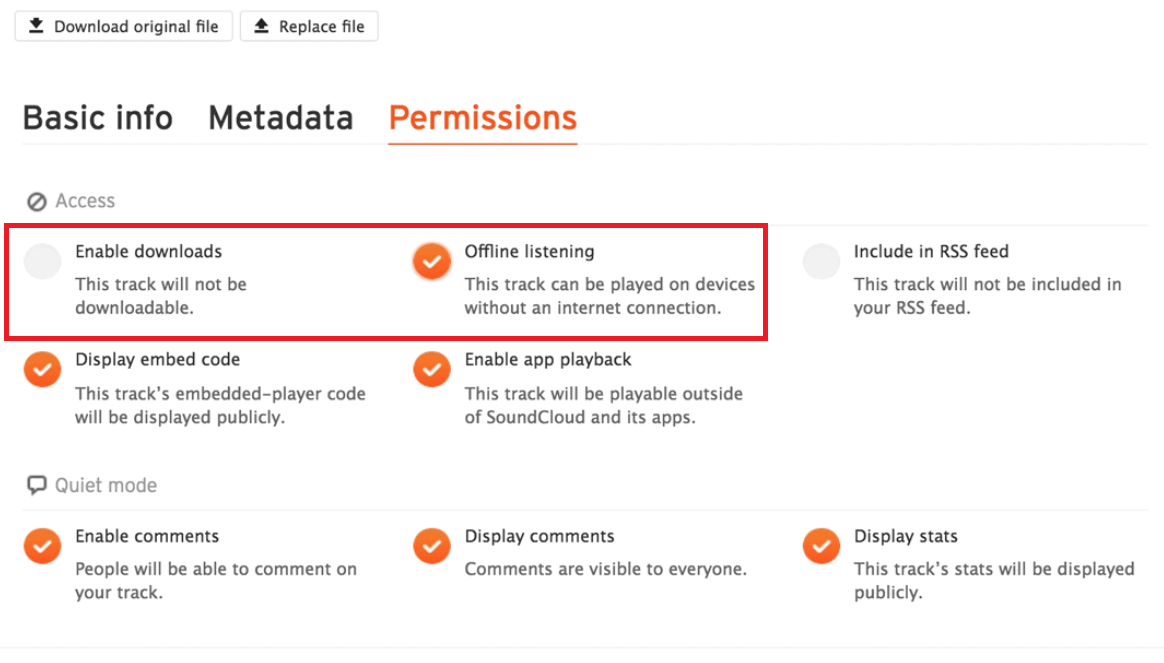Click the Replace file button

click(x=309, y=26)
